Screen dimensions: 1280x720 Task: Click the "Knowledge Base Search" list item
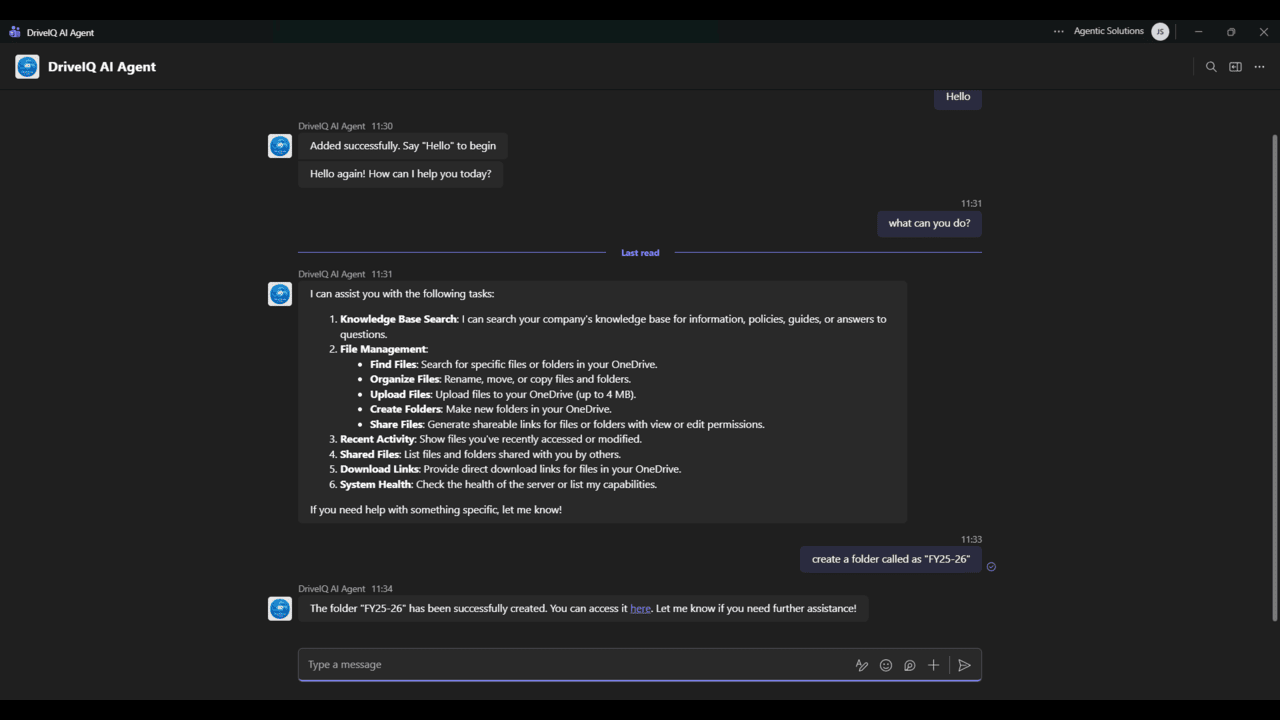(x=613, y=326)
